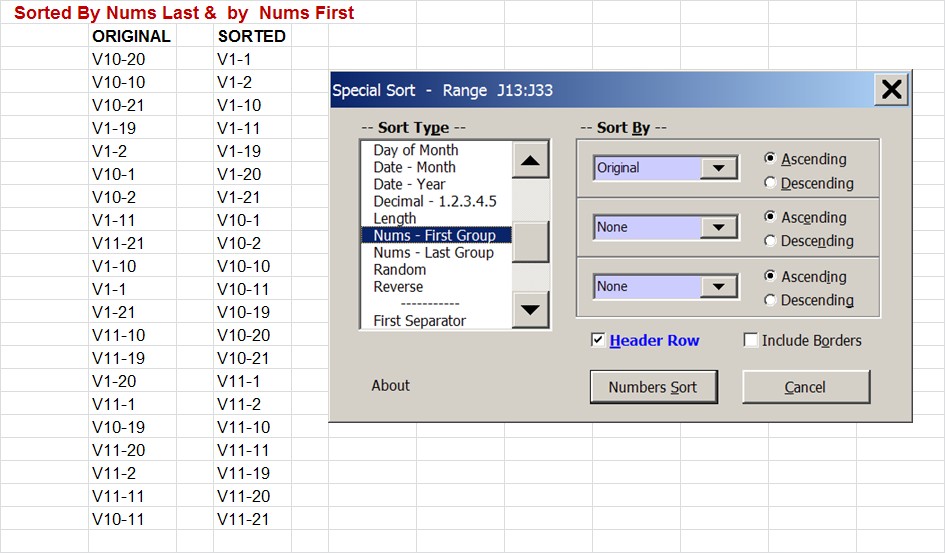
Task: Select Reverse sort type
Action: point(398,287)
